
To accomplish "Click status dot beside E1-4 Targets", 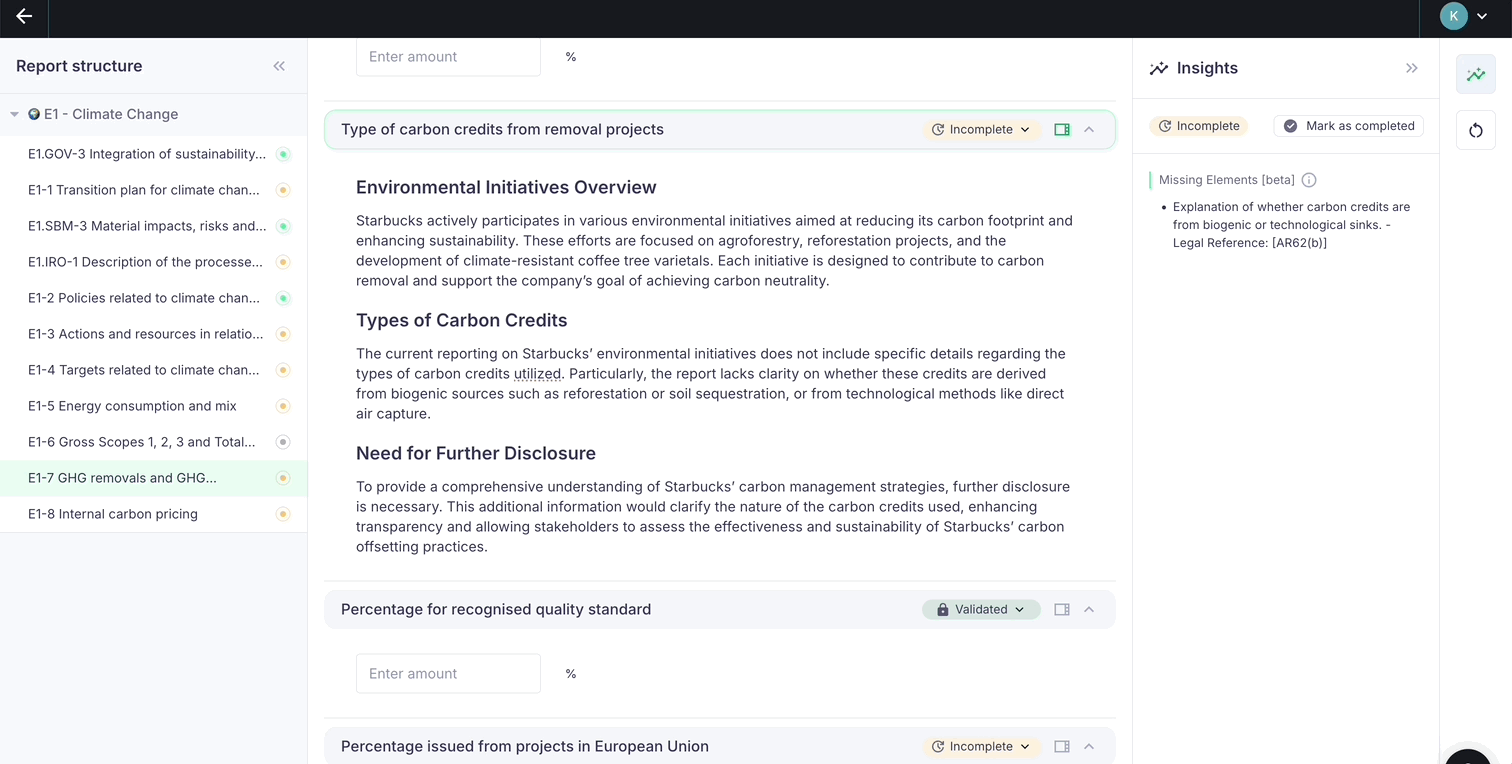I will 283,370.
